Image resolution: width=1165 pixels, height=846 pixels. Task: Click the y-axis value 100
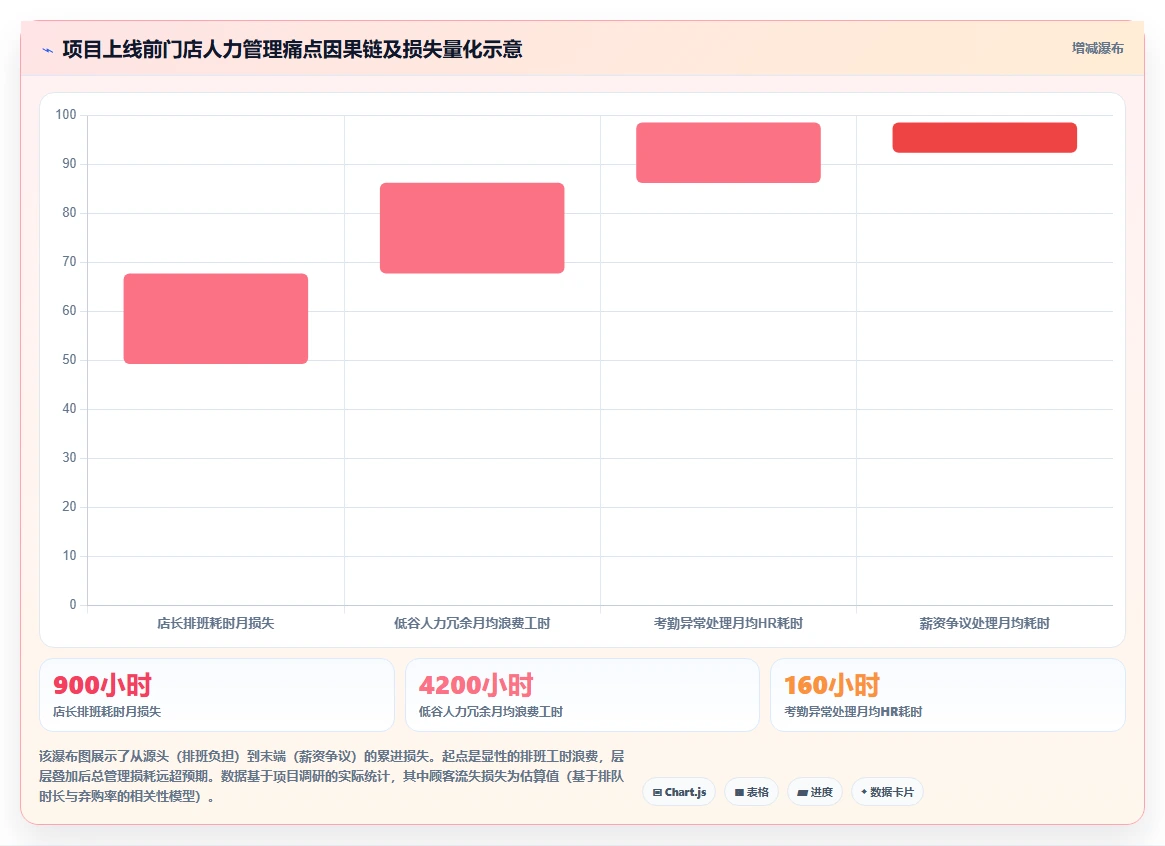coord(65,114)
